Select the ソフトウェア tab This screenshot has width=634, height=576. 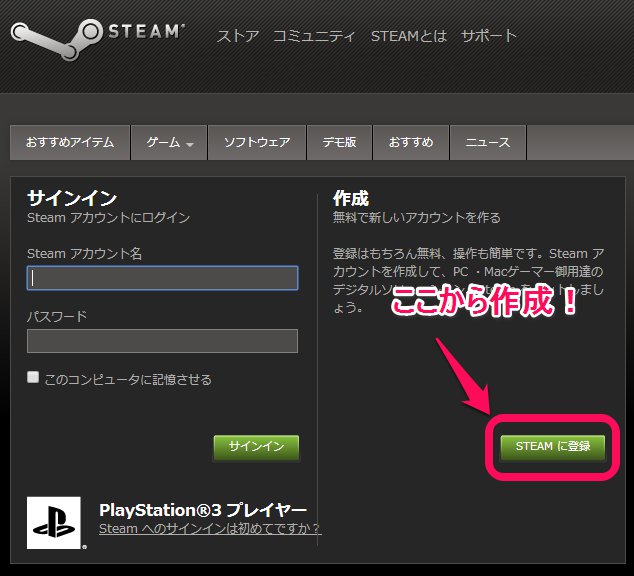257,142
